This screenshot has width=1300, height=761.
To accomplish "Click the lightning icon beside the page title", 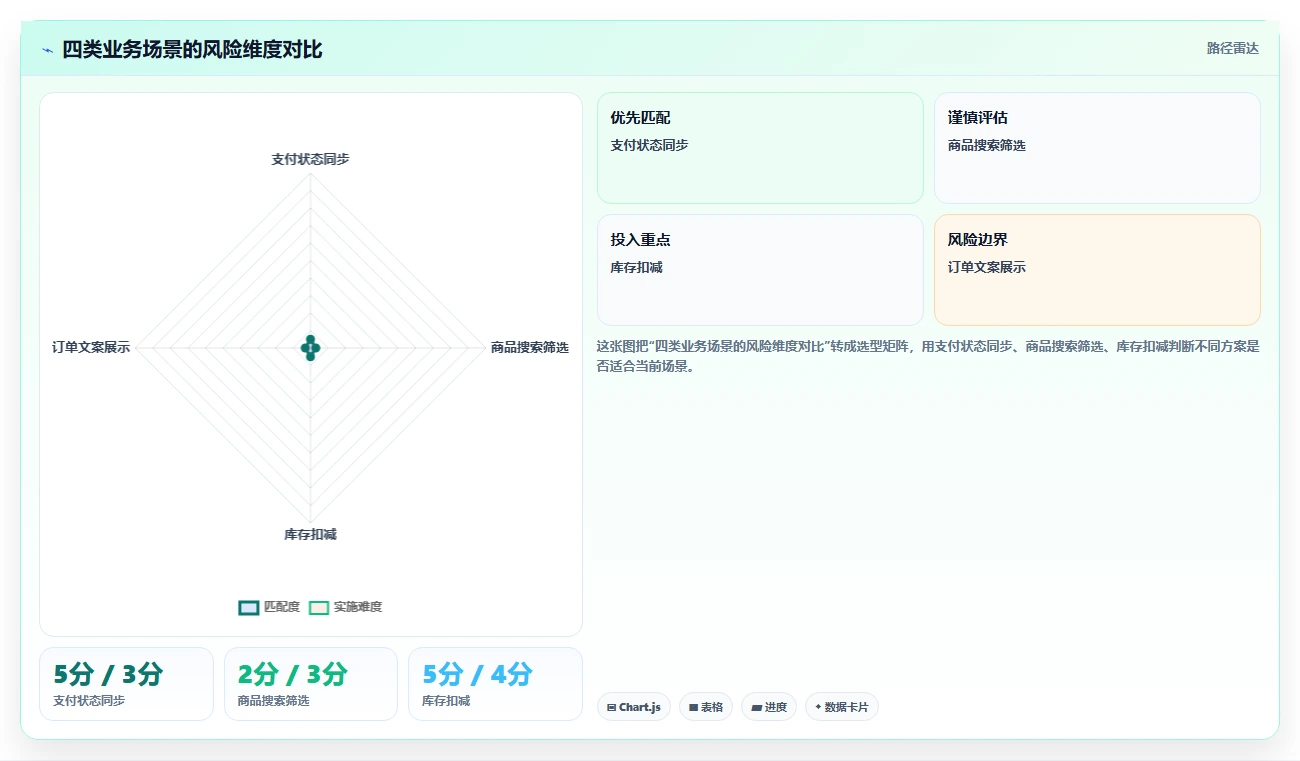I will click(47, 50).
